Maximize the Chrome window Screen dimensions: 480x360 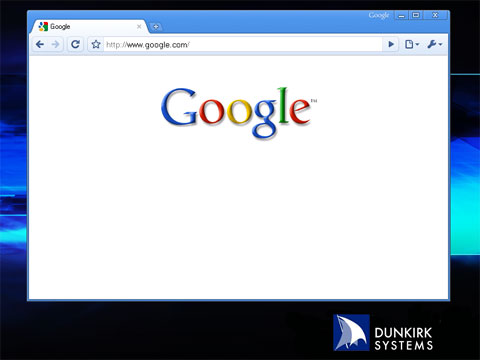point(416,15)
